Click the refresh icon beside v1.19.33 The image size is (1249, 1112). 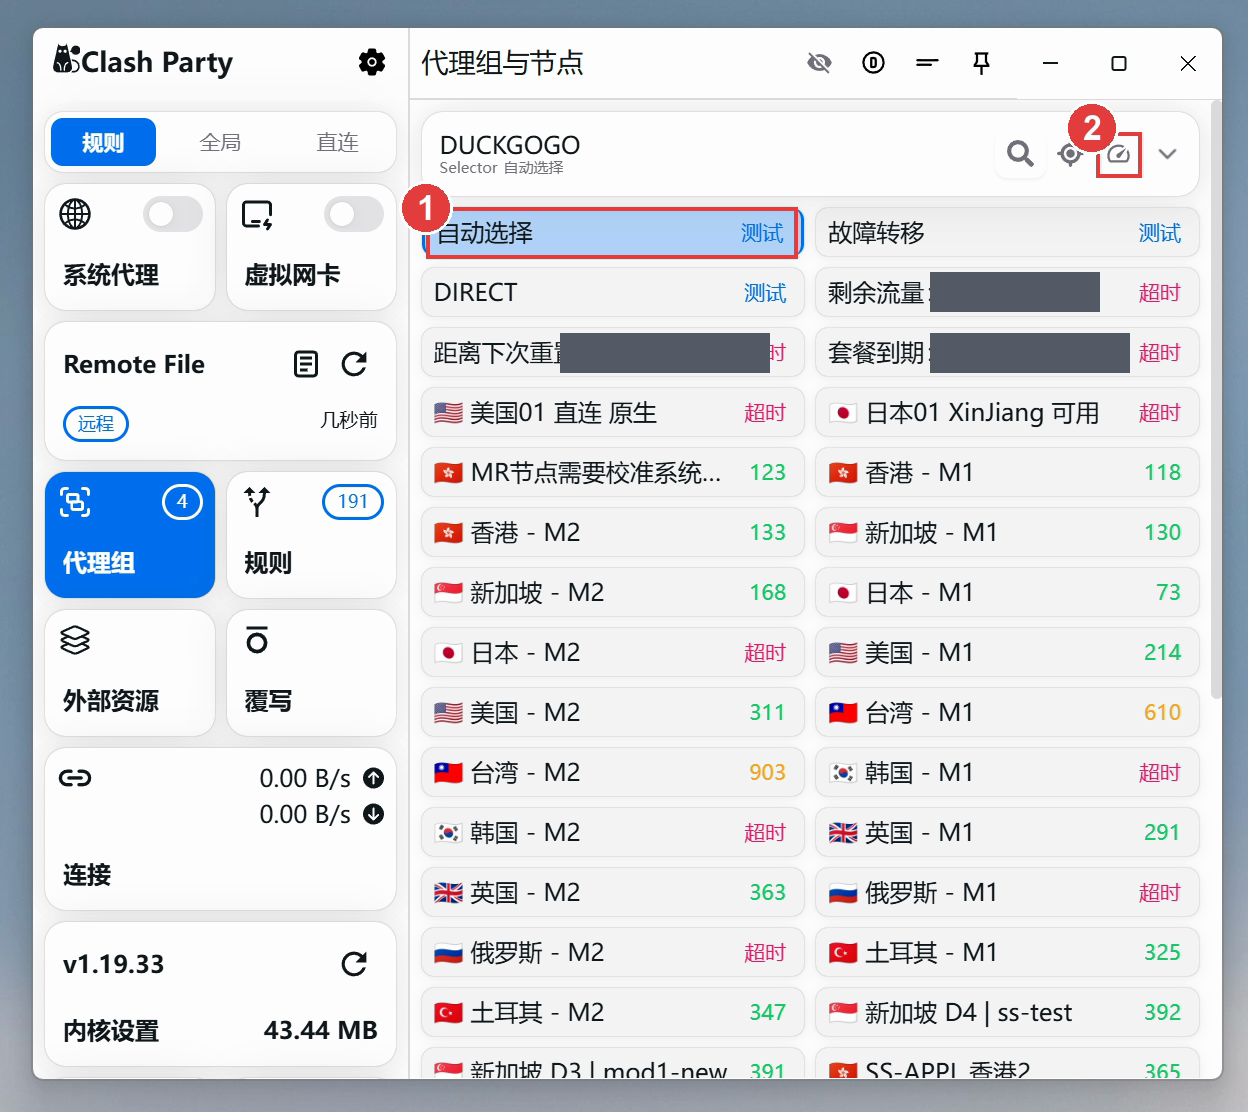pos(354,964)
